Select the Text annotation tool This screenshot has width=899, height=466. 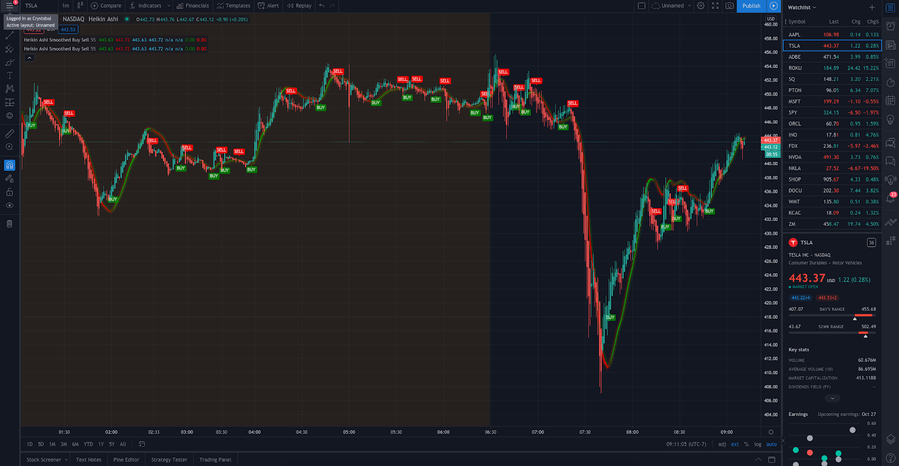(10, 76)
